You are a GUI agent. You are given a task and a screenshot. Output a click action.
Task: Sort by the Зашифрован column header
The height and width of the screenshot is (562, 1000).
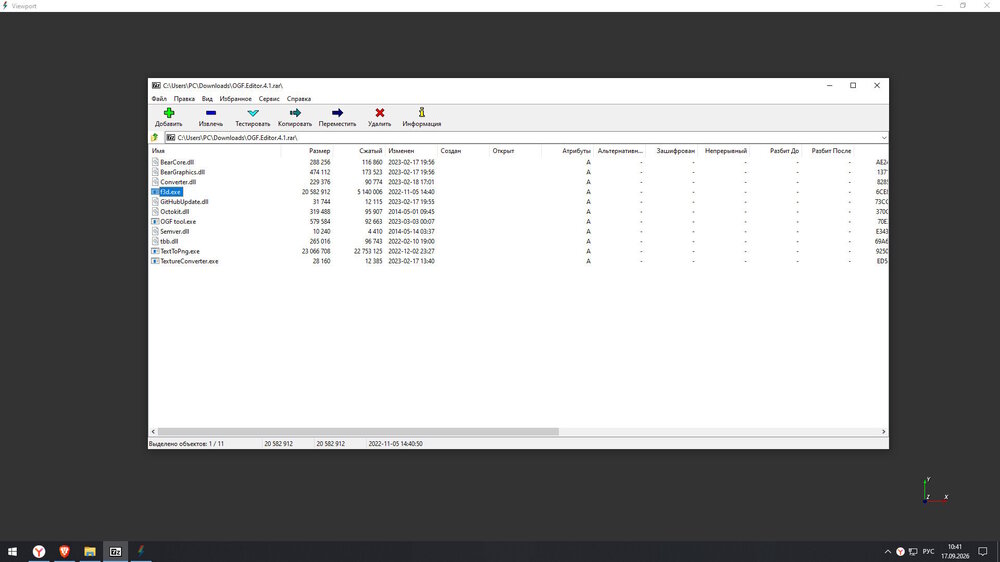(x=672, y=151)
